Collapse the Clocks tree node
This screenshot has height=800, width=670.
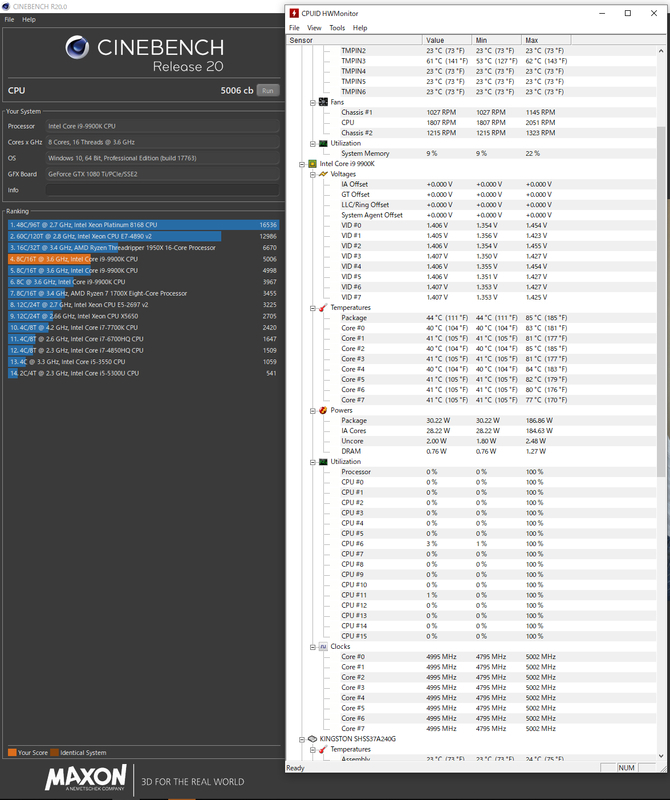(x=313, y=647)
